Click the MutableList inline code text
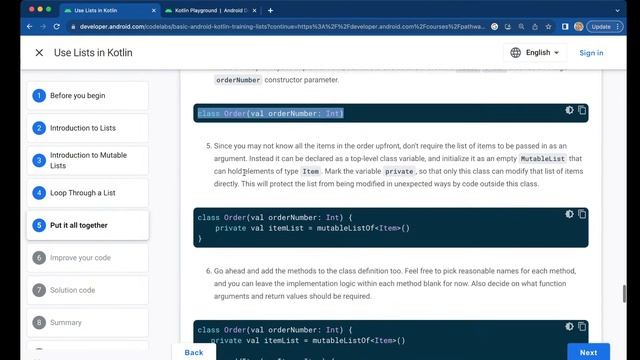Image resolution: width=640 pixels, height=360 pixels. tap(542, 158)
